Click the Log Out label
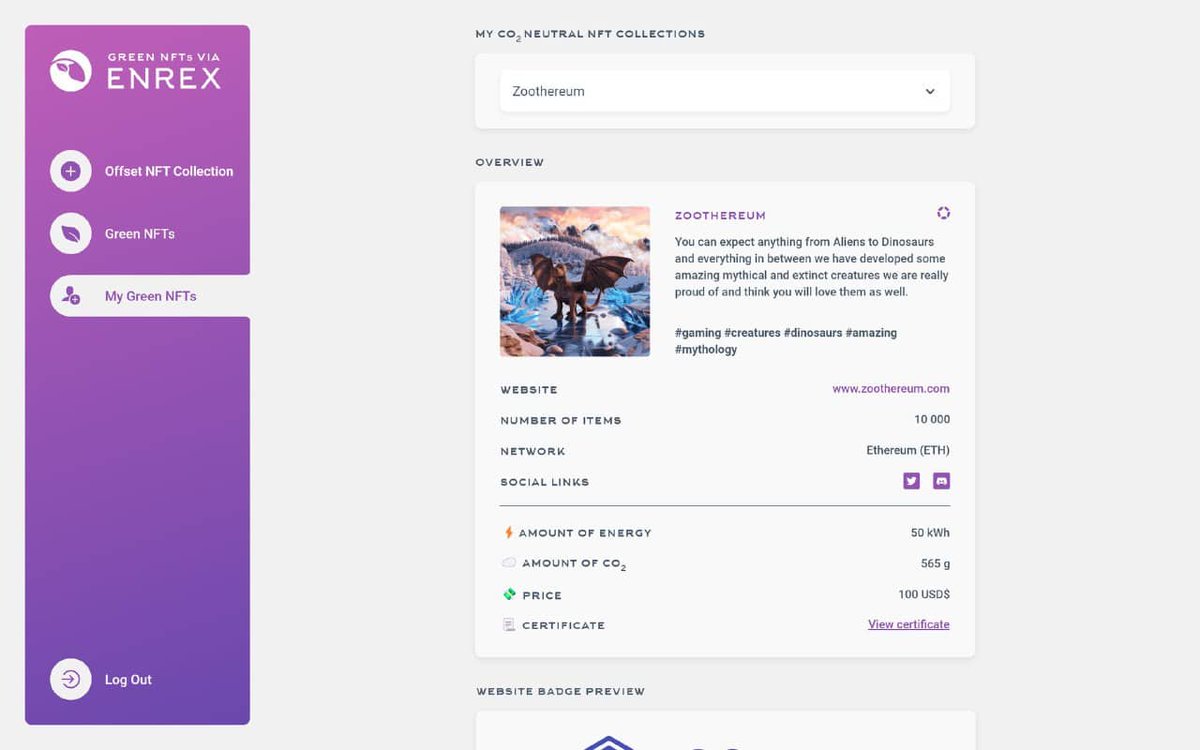This screenshot has height=750, width=1200. coord(128,679)
